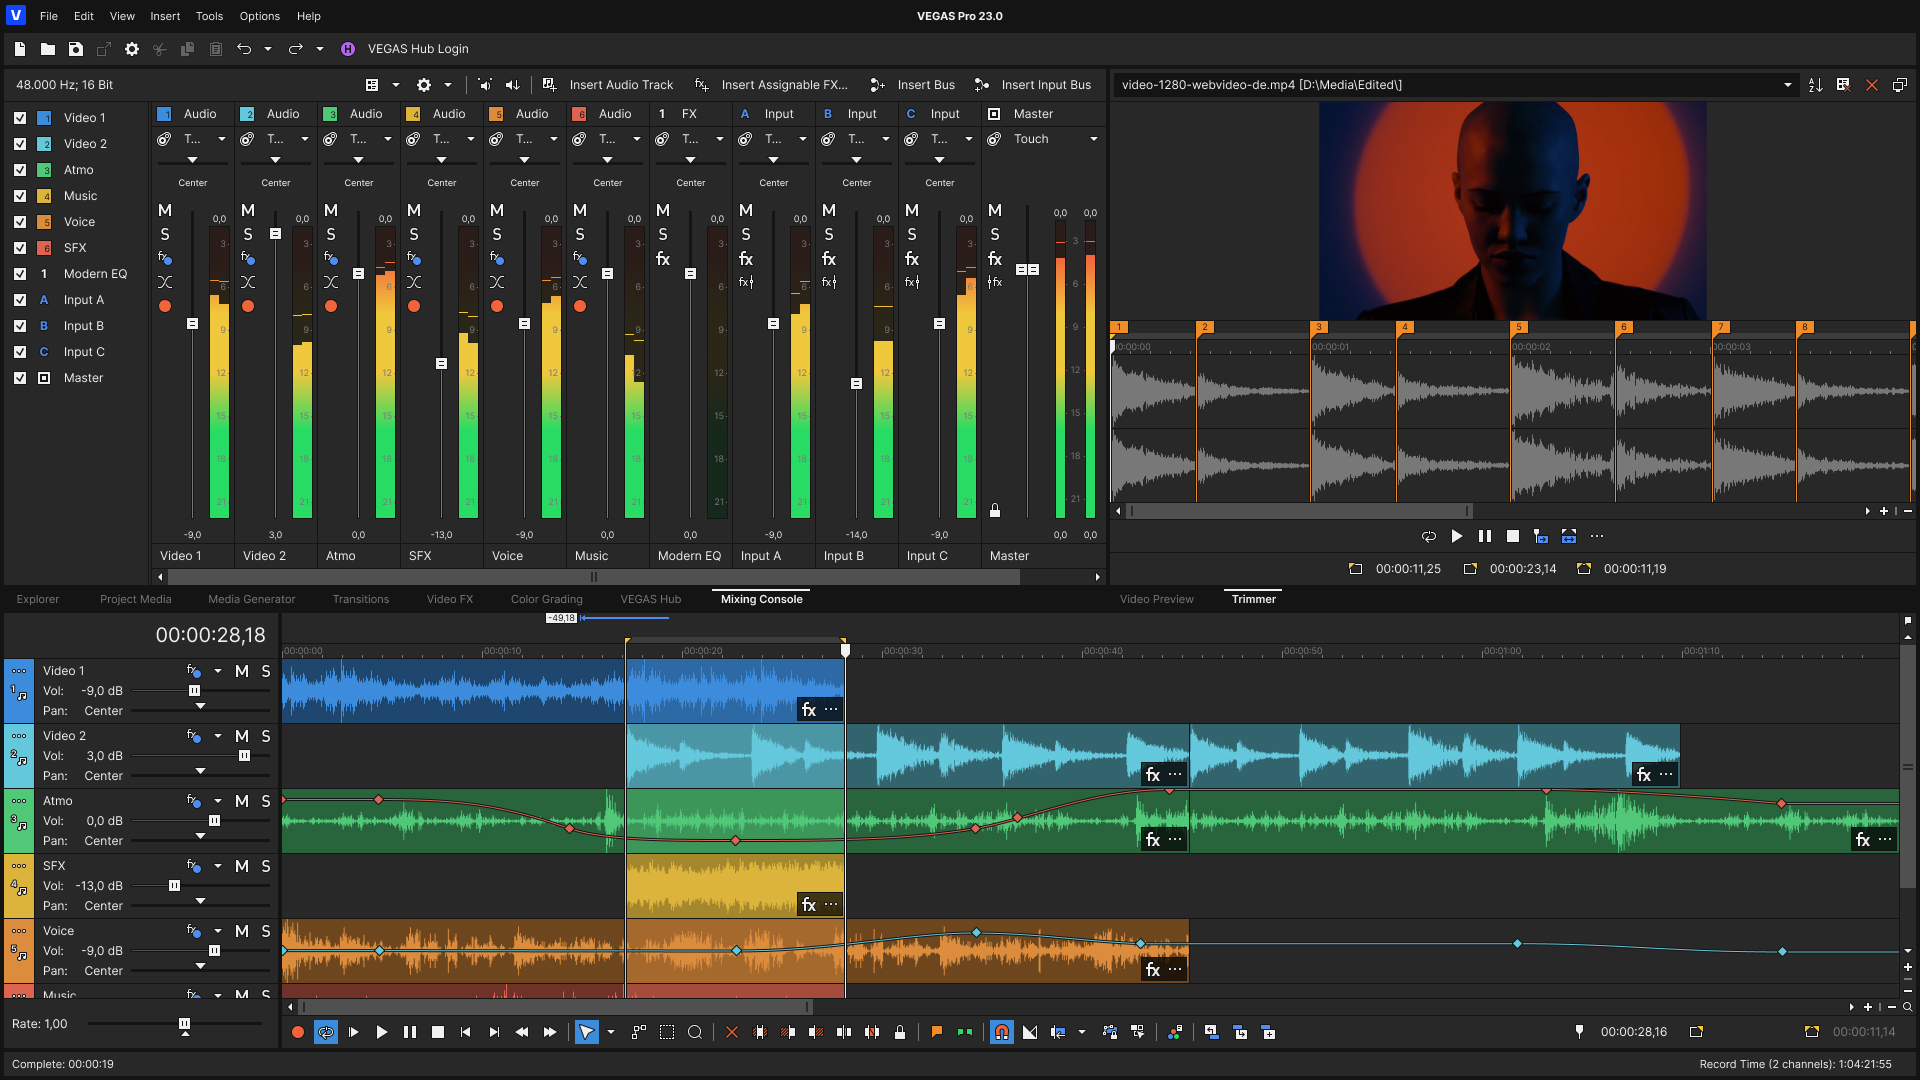Switch to the Mixing Console tab
The height and width of the screenshot is (1080, 1920).
[x=761, y=599]
